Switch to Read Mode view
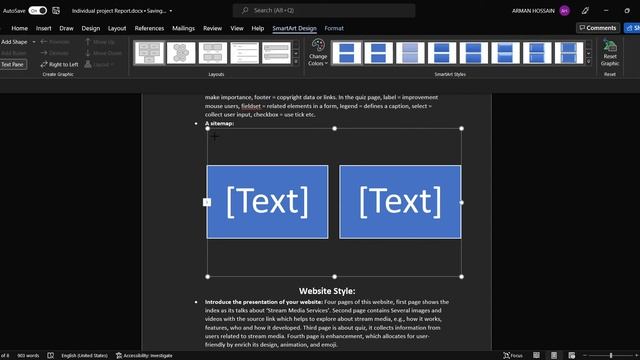The width and height of the screenshot is (640, 360). pyautogui.click(x=536, y=356)
